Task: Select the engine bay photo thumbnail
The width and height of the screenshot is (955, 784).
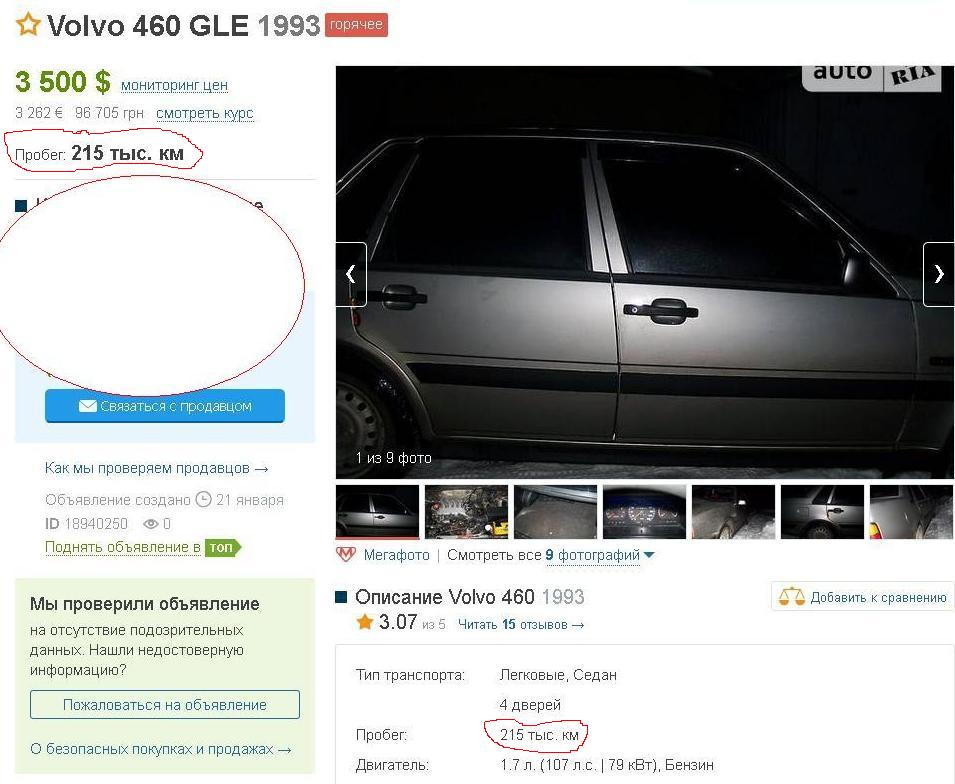Action: coord(466,512)
